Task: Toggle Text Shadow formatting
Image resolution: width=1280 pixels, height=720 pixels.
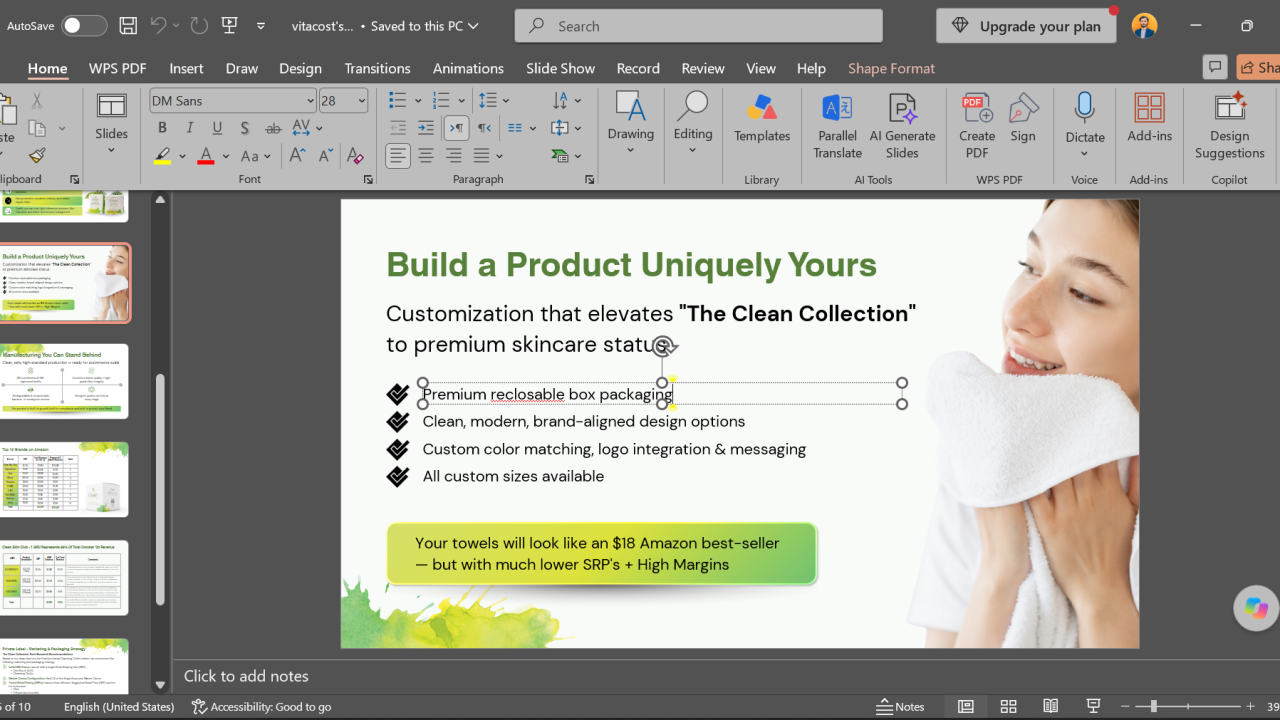Action: click(245, 128)
